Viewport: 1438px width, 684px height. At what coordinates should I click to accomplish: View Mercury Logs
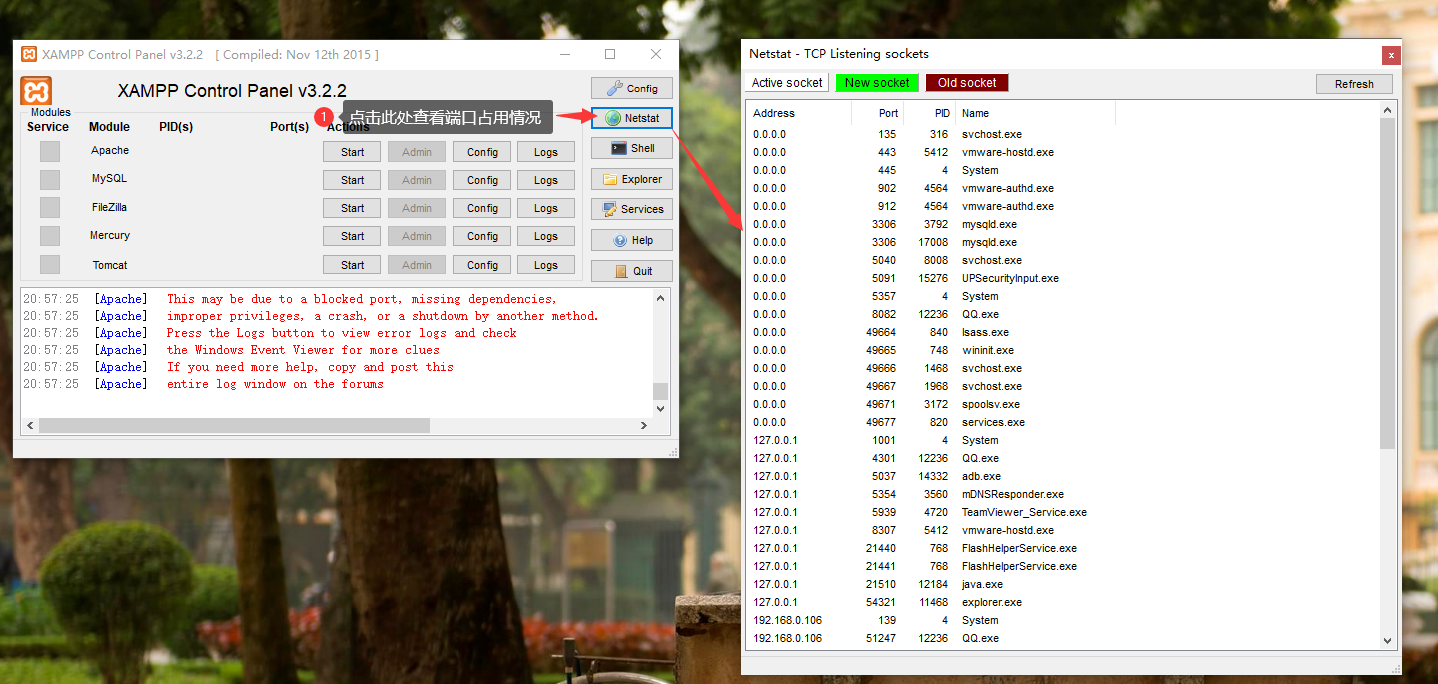(x=546, y=236)
